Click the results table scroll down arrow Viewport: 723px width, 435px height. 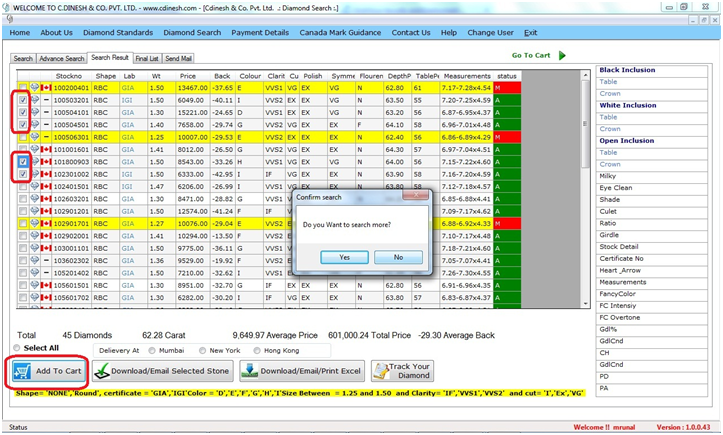pyautogui.click(x=585, y=304)
